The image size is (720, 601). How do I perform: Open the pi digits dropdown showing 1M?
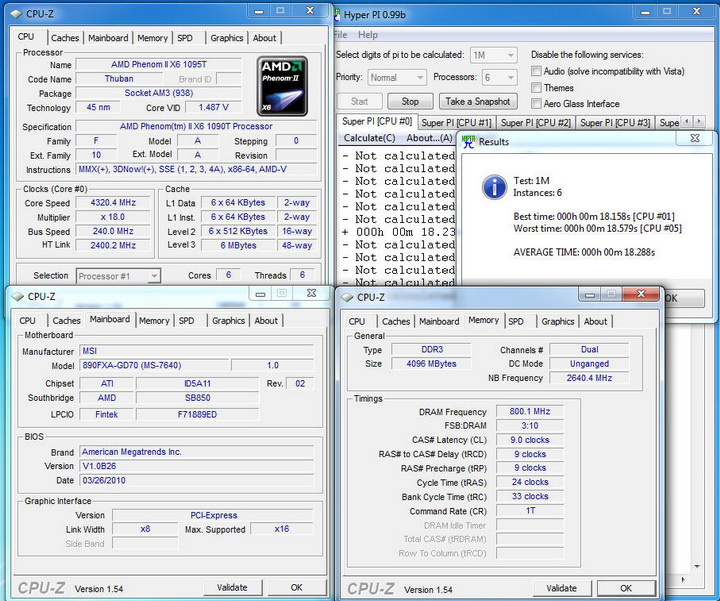coord(492,55)
